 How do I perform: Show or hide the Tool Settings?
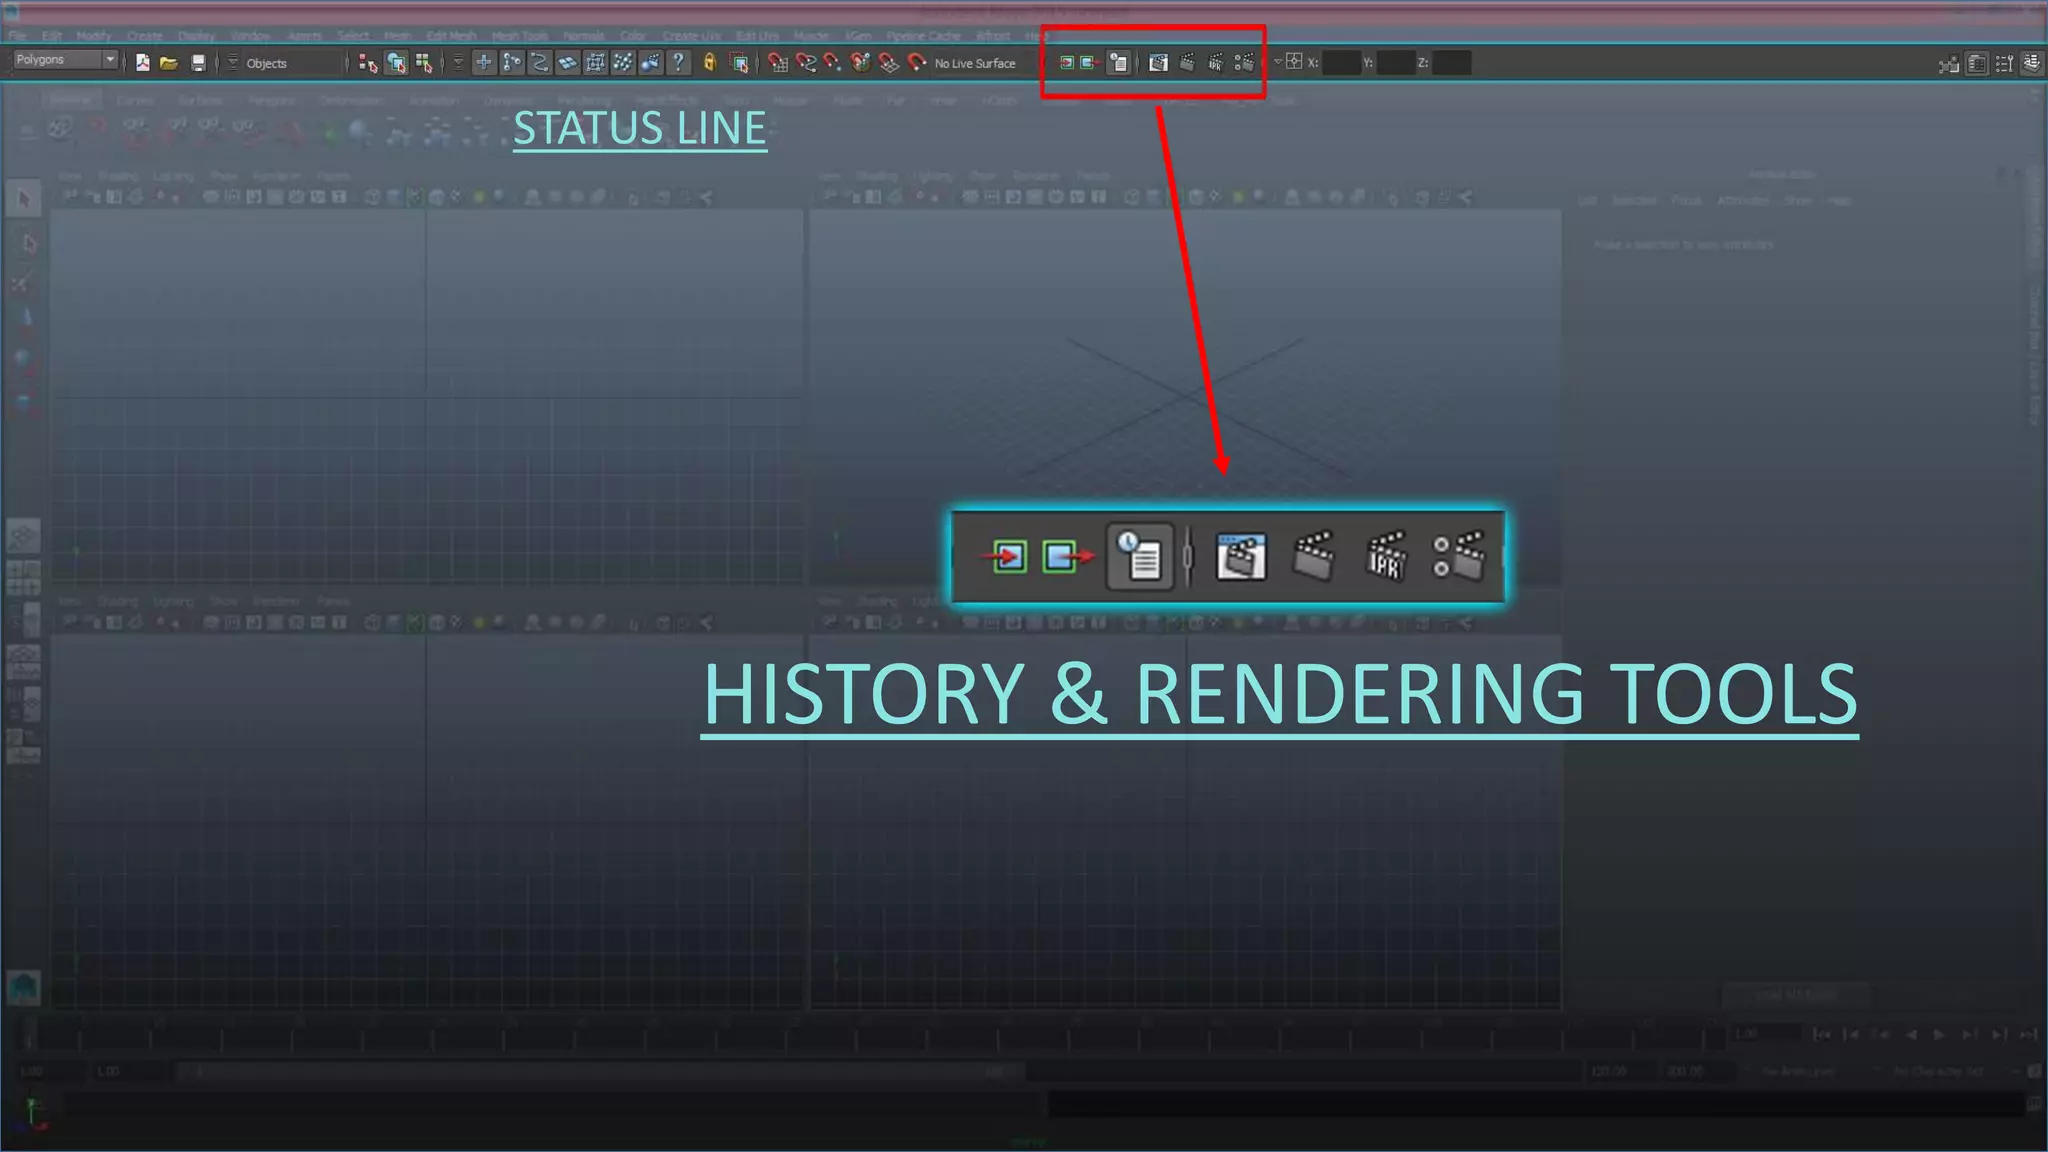[x=2004, y=64]
